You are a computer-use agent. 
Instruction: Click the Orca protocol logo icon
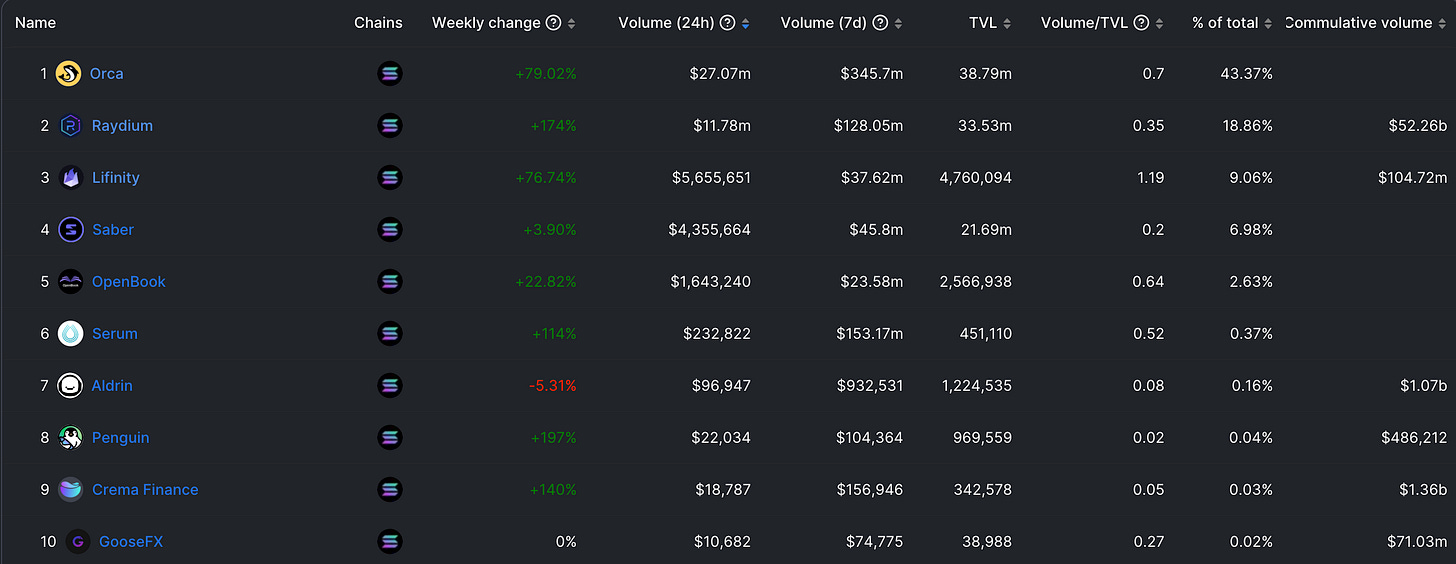68,73
